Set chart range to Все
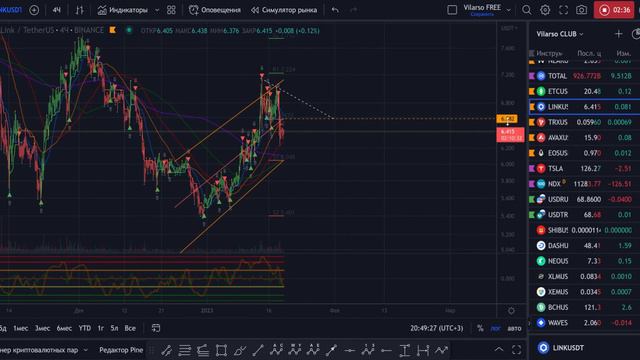This screenshot has width=640, height=360. coord(130,328)
